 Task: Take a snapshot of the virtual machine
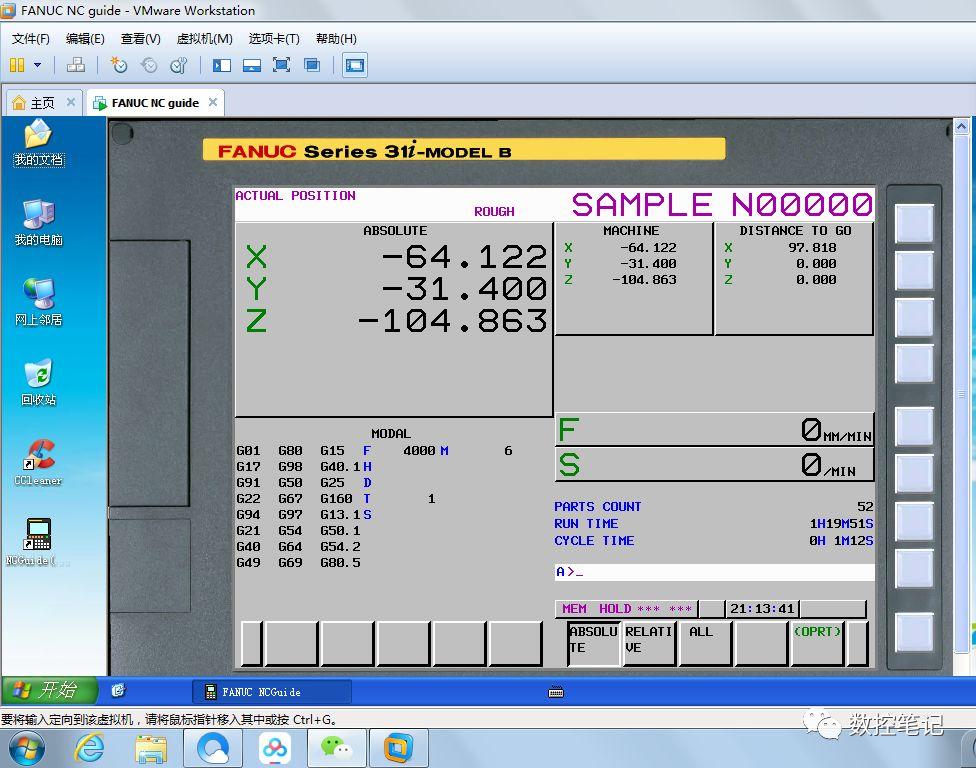tap(119, 65)
